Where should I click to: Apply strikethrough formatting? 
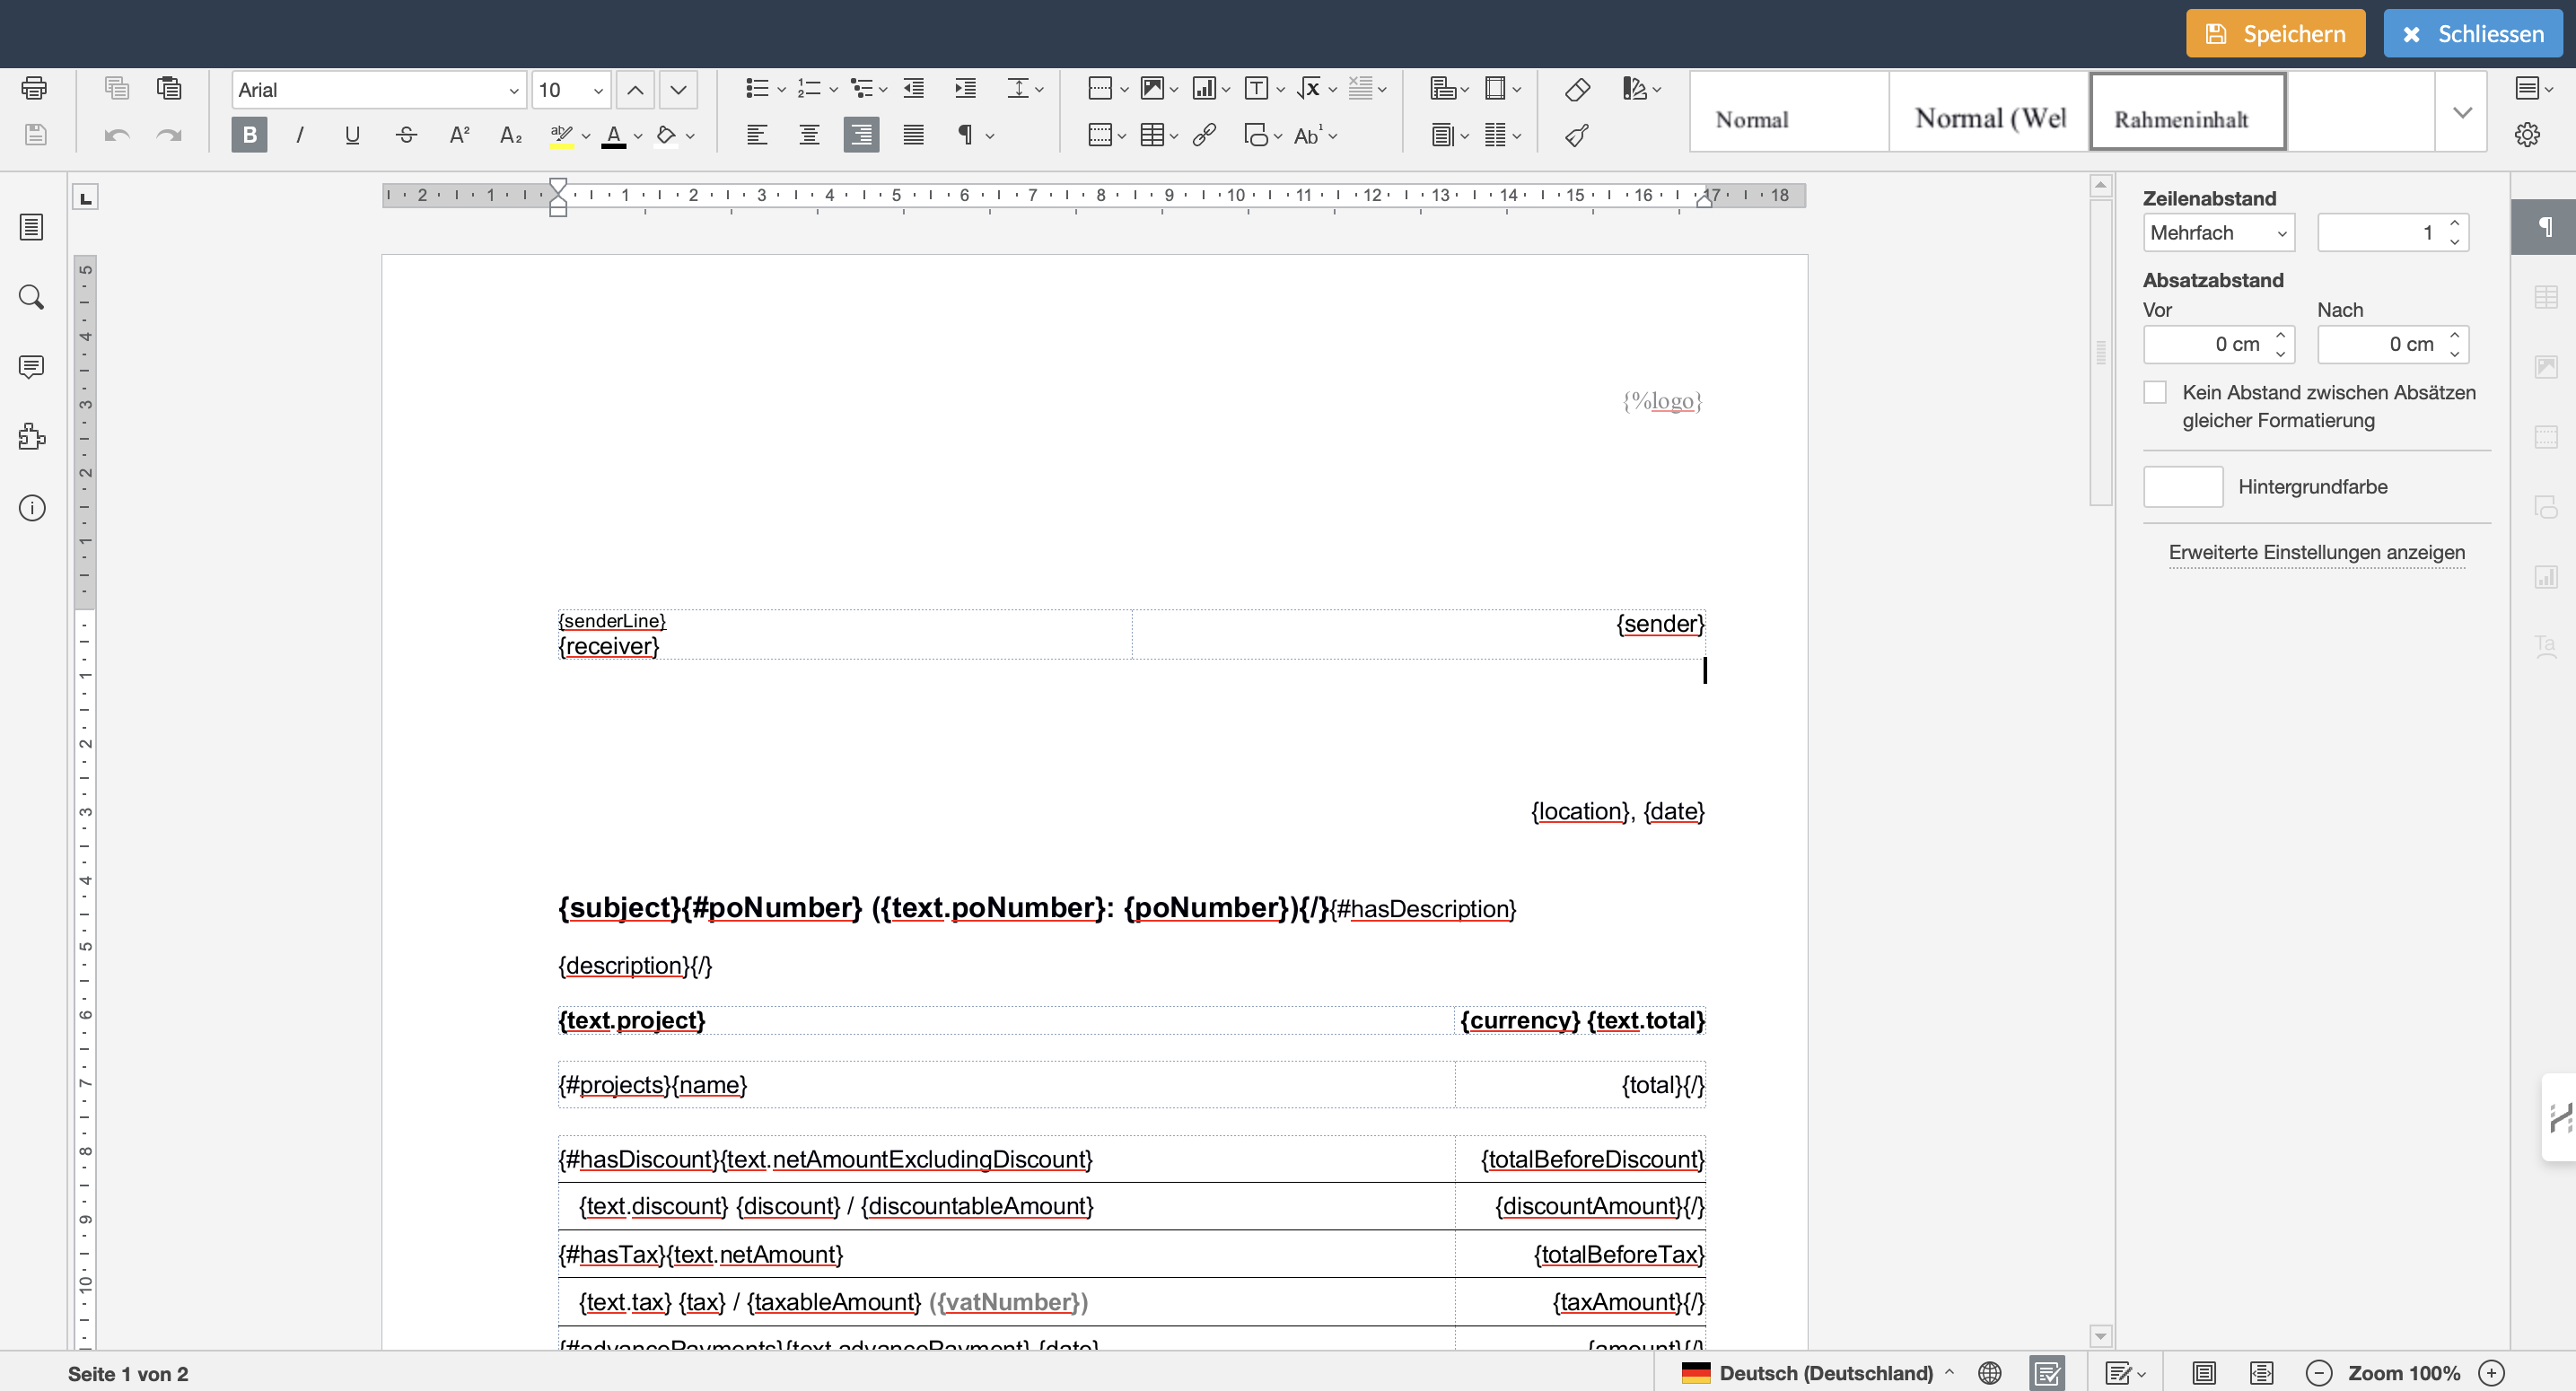click(x=406, y=135)
